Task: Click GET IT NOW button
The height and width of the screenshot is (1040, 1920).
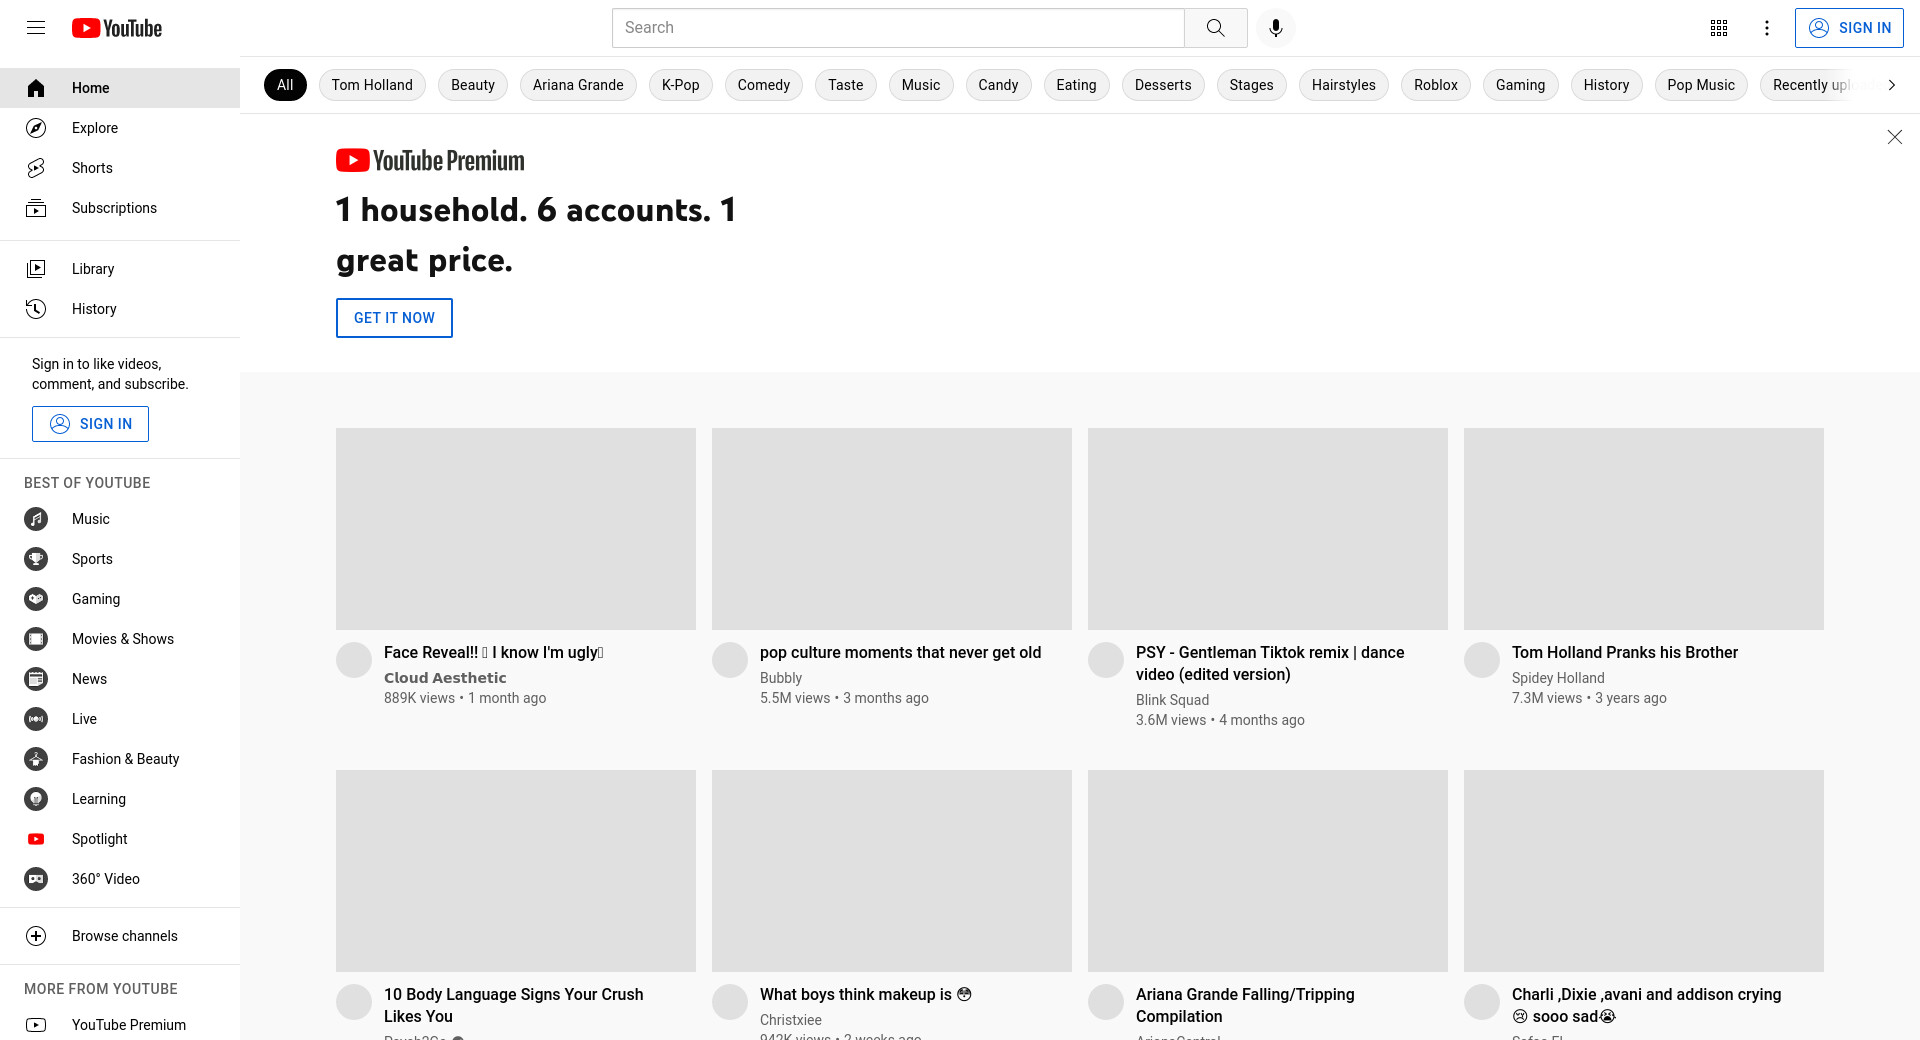Action: 394,318
